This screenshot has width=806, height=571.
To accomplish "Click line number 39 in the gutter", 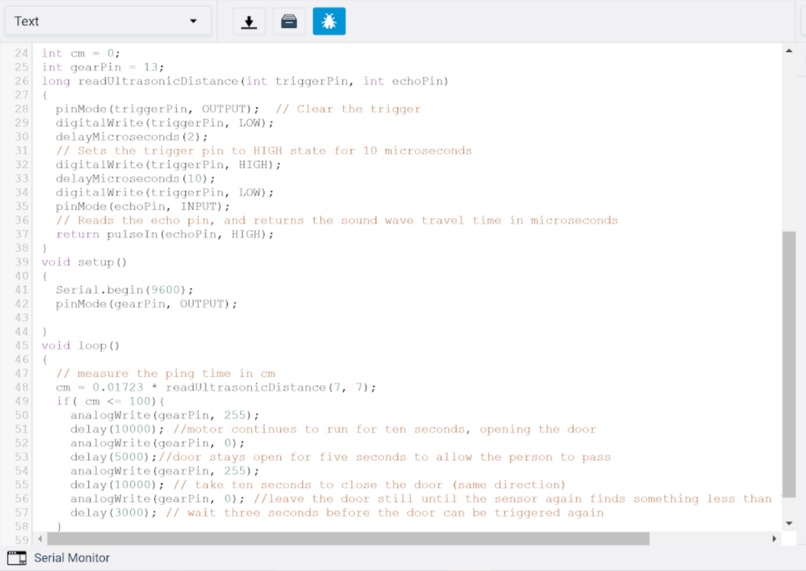I will click(x=21, y=262).
